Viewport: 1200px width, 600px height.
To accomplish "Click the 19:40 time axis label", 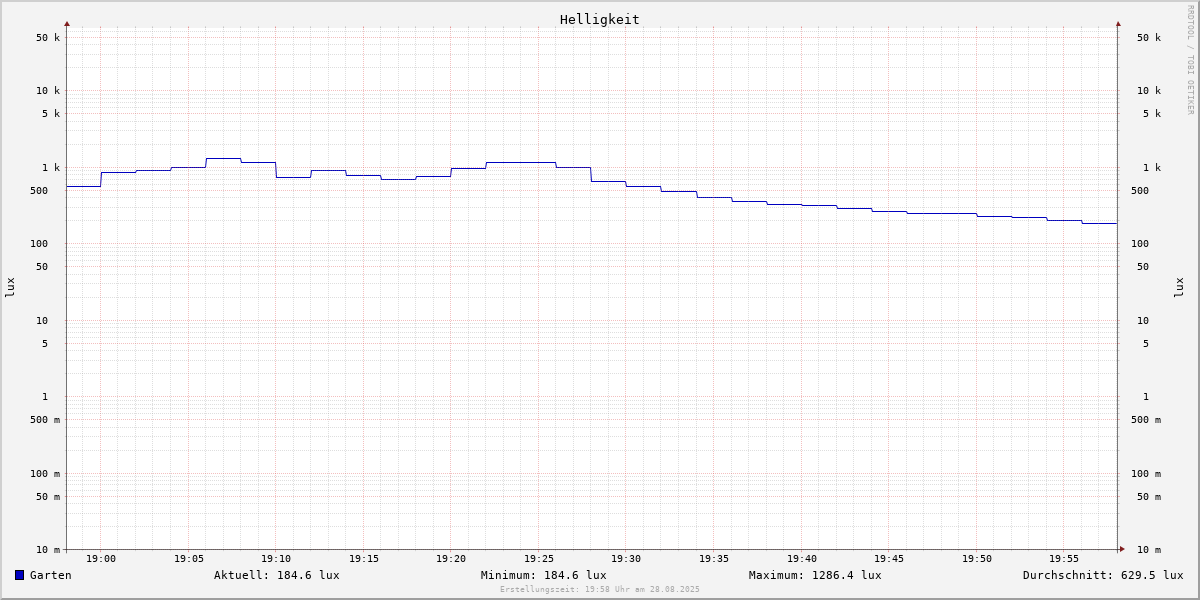I will point(802,559).
